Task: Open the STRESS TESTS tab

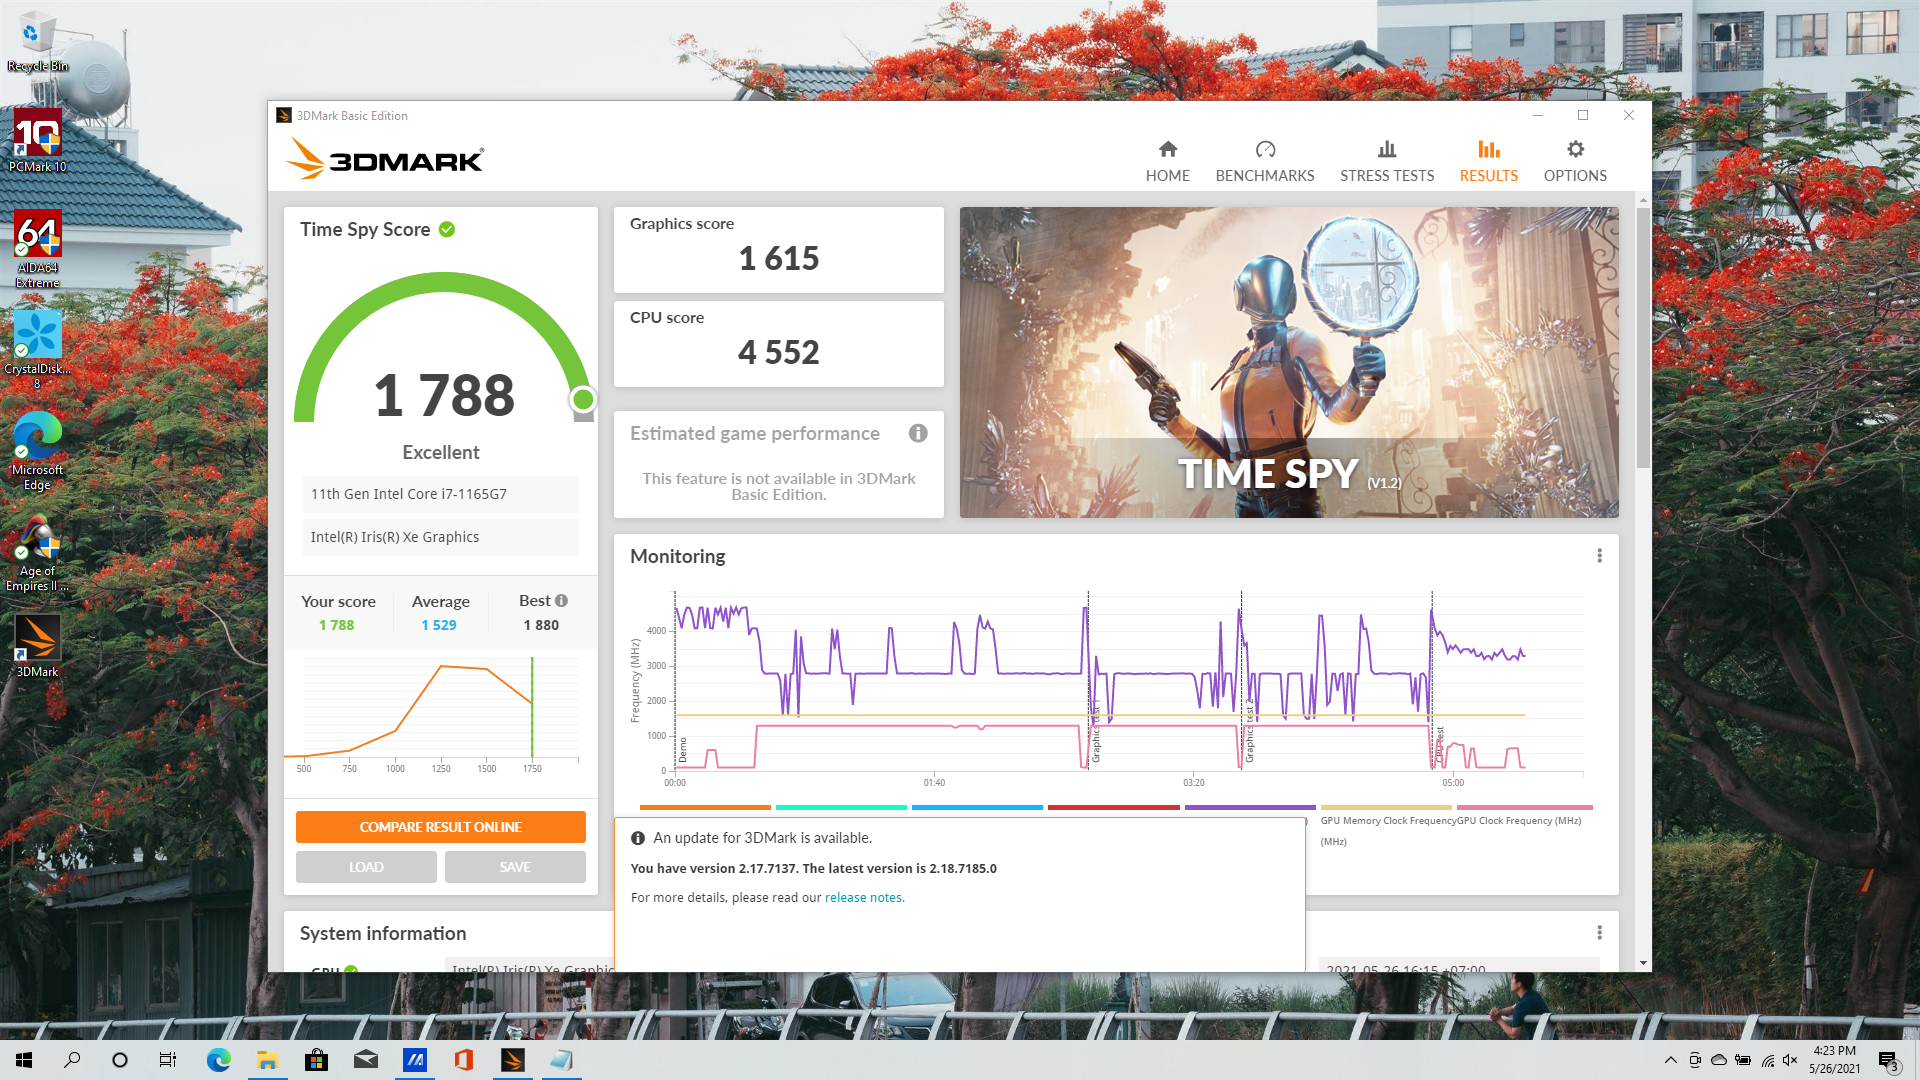Action: click(1387, 161)
